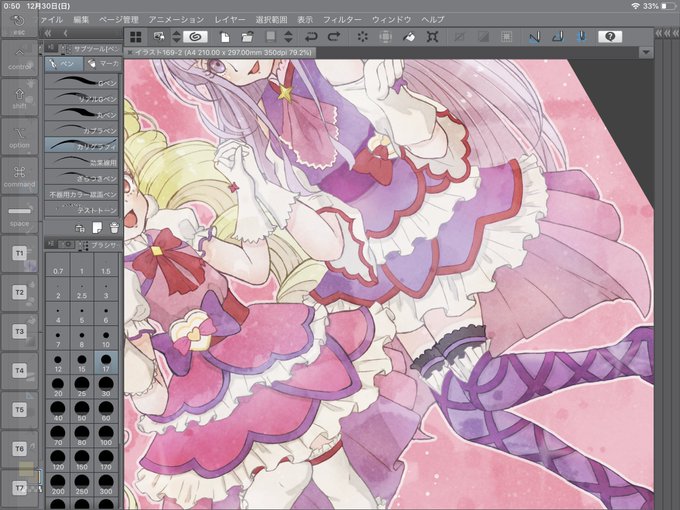Click the Clear (dotted circle) icon

[362, 37]
